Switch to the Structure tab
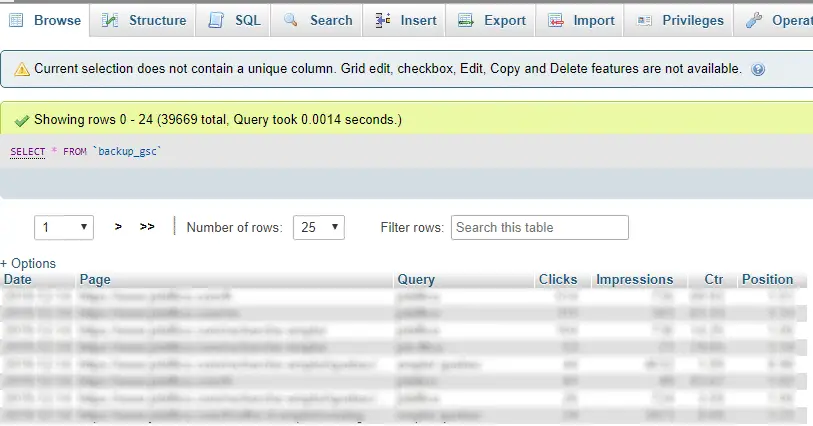This screenshot has height=426, width=813. 143,20
